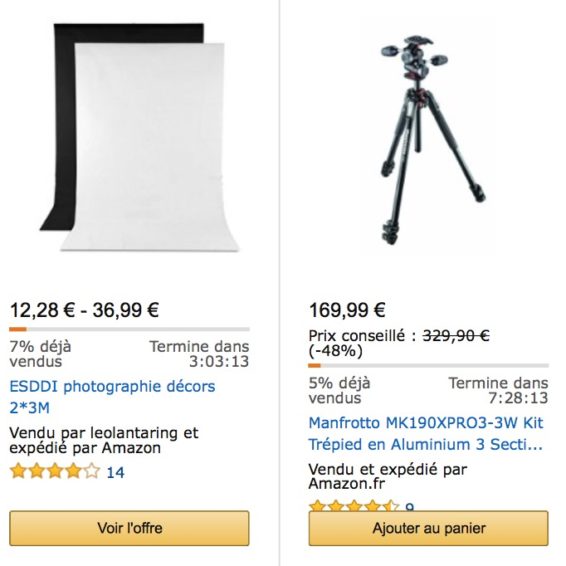The width and height of the screenshot is (566, 566).
Task: Click the Ajouter au panier button
Action: pyautogui.click(x=428, y=528)
